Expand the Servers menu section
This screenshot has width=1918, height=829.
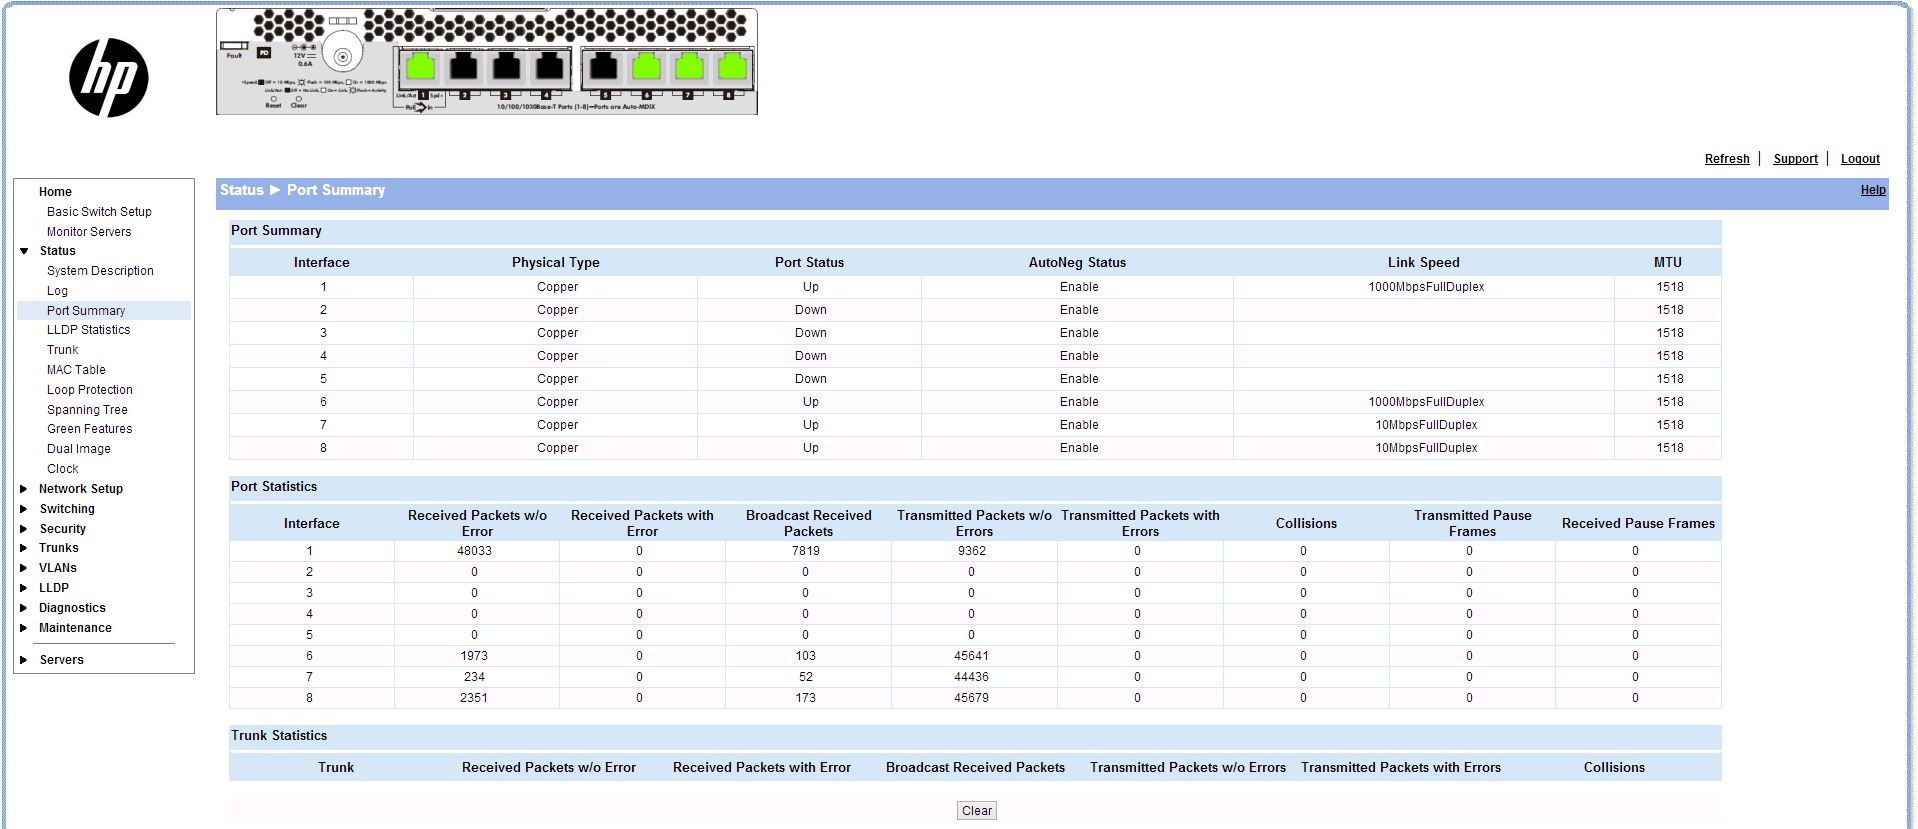(x=24, y=660)
